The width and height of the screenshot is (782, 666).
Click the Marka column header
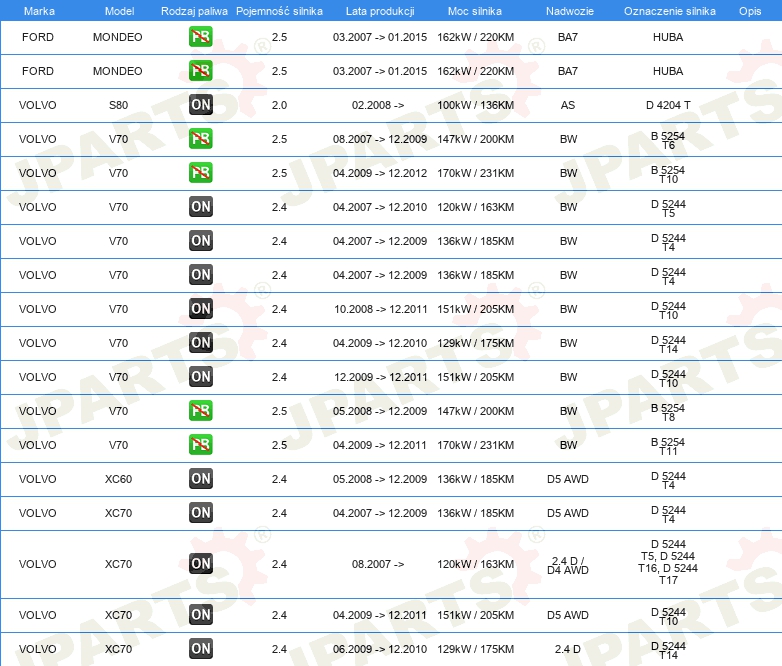[39, 11]
